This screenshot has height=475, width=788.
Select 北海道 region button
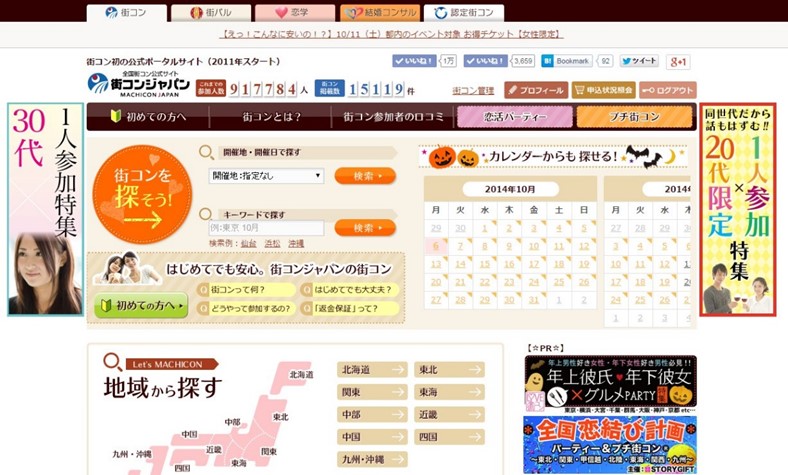tap(372, 370)
